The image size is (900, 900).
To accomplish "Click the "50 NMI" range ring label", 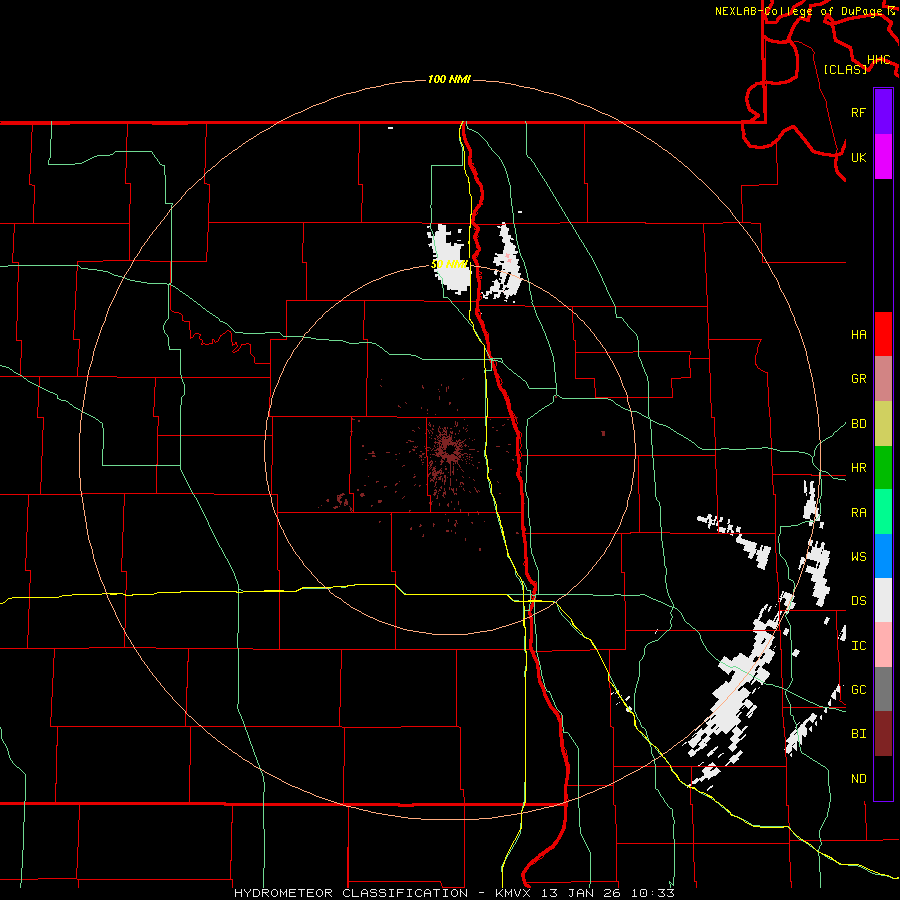I will coord(449,264).
